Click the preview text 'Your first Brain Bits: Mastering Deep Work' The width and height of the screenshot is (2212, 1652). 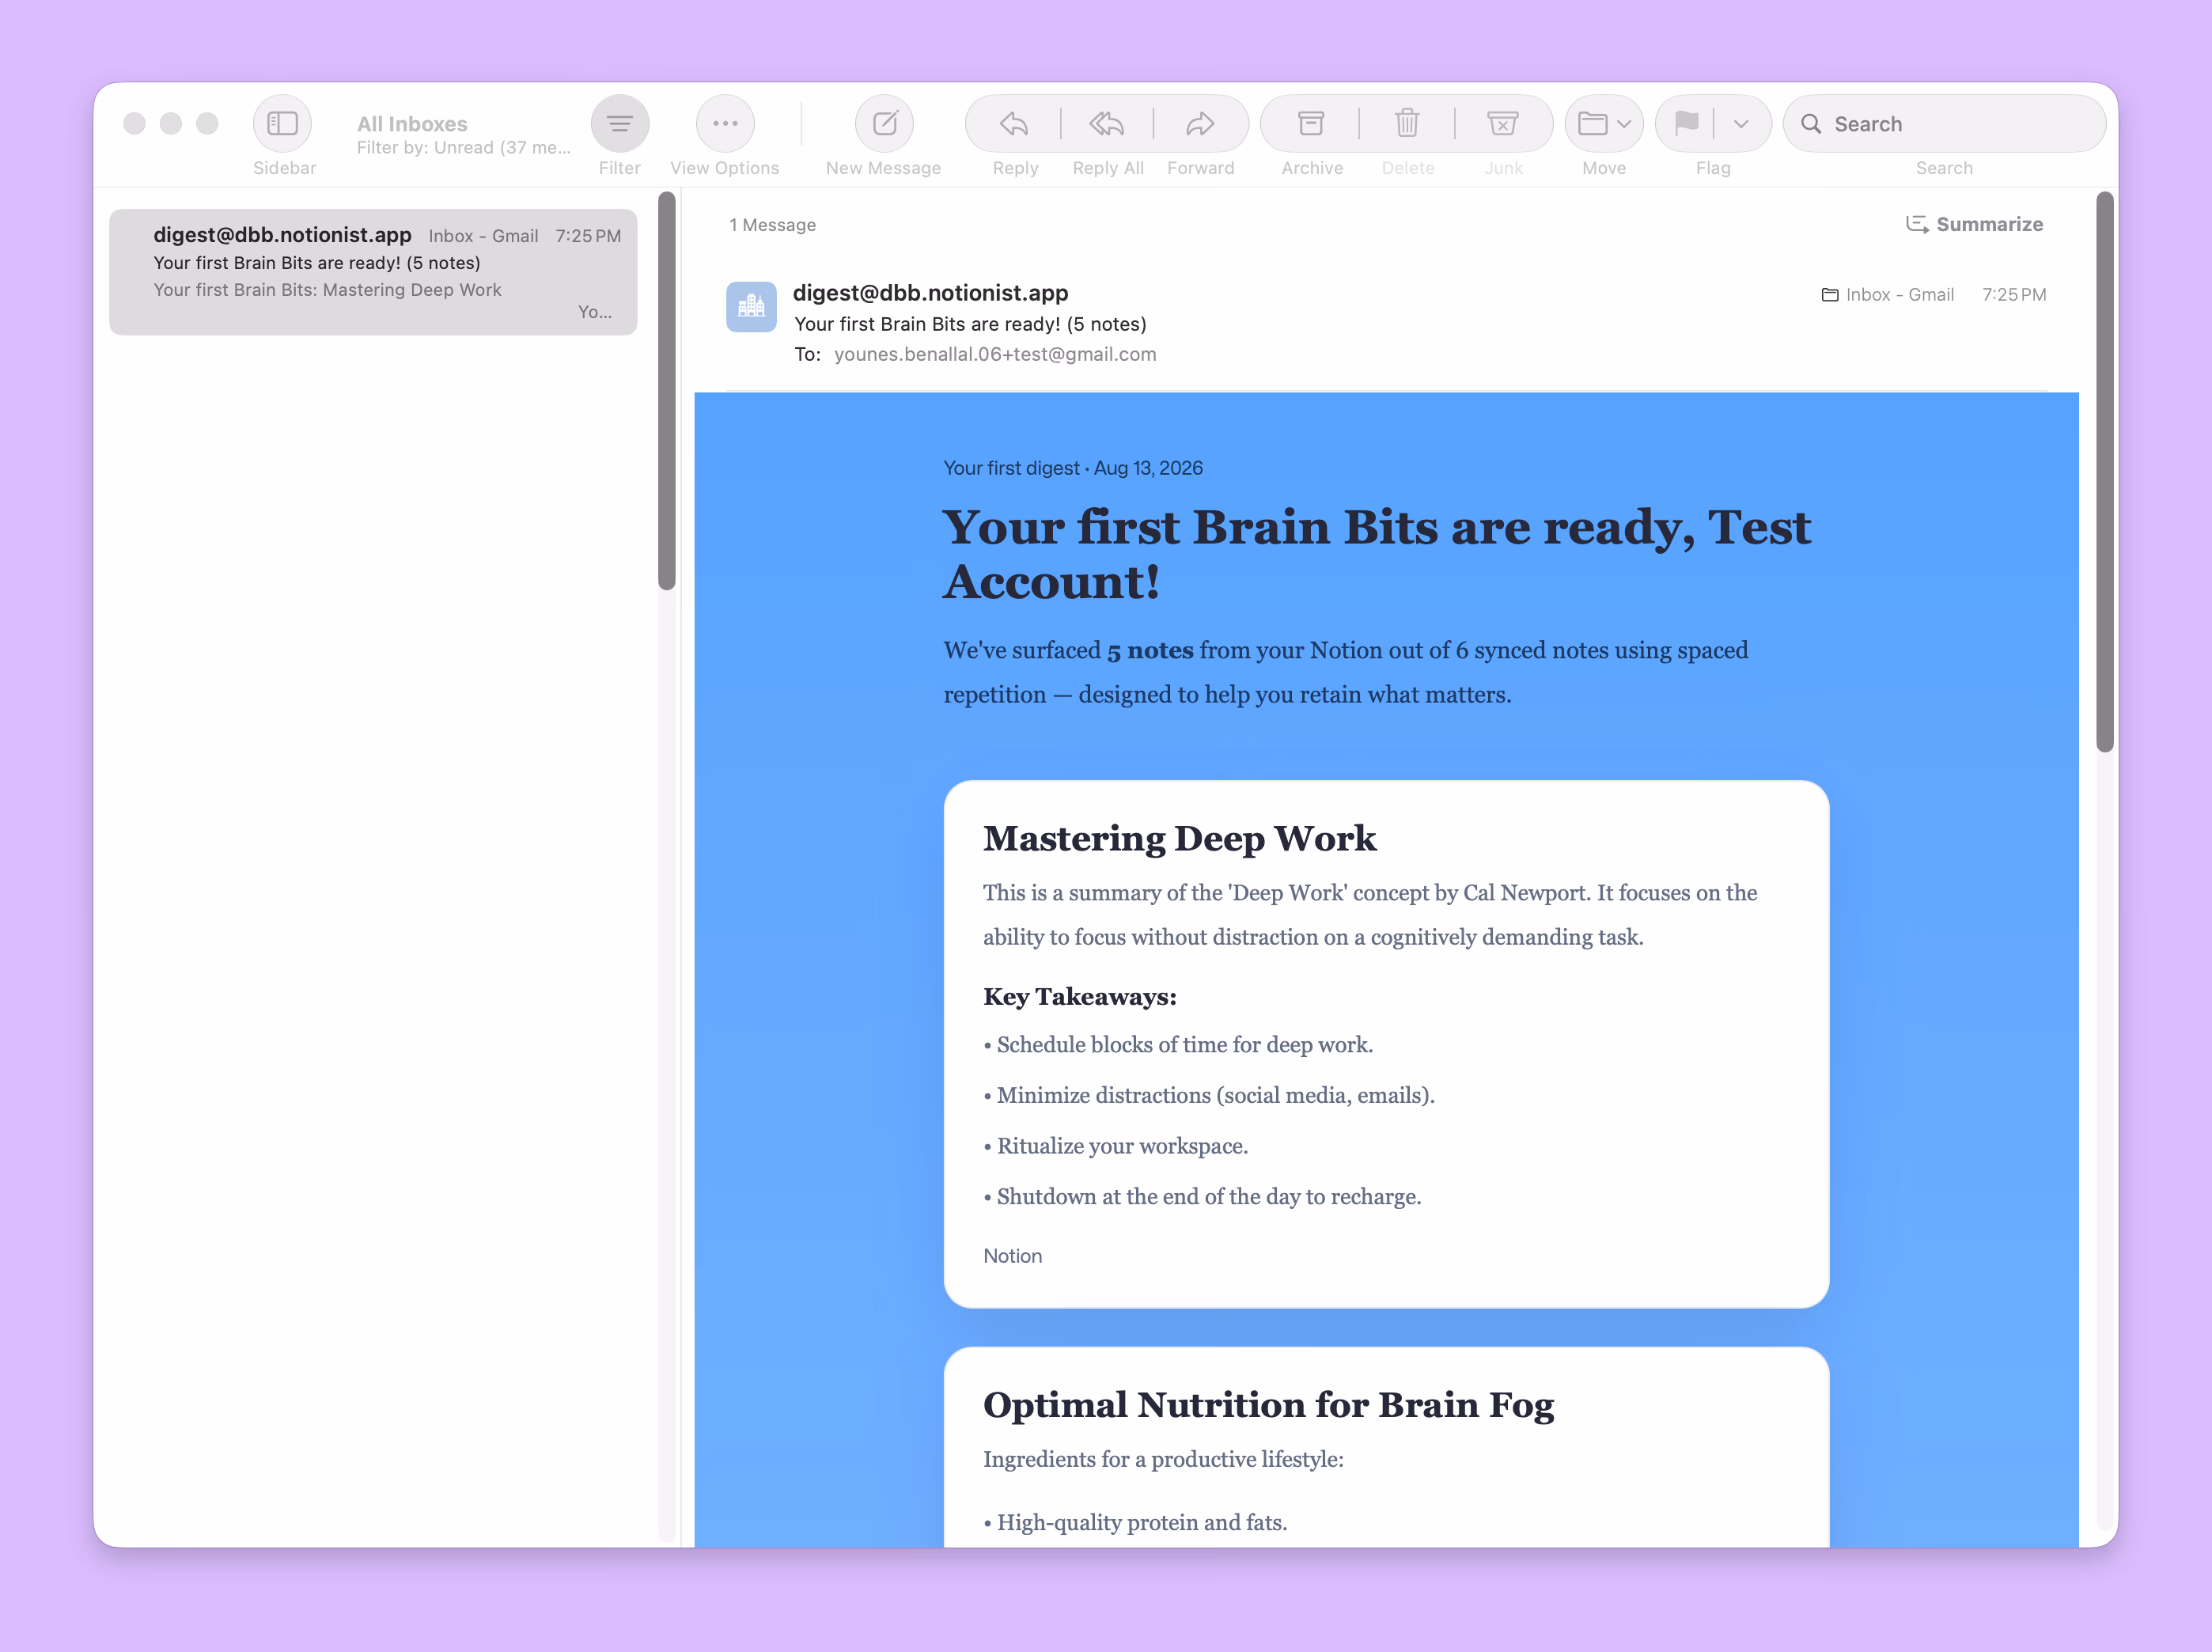pyautogui.click(x=327, y=290)
